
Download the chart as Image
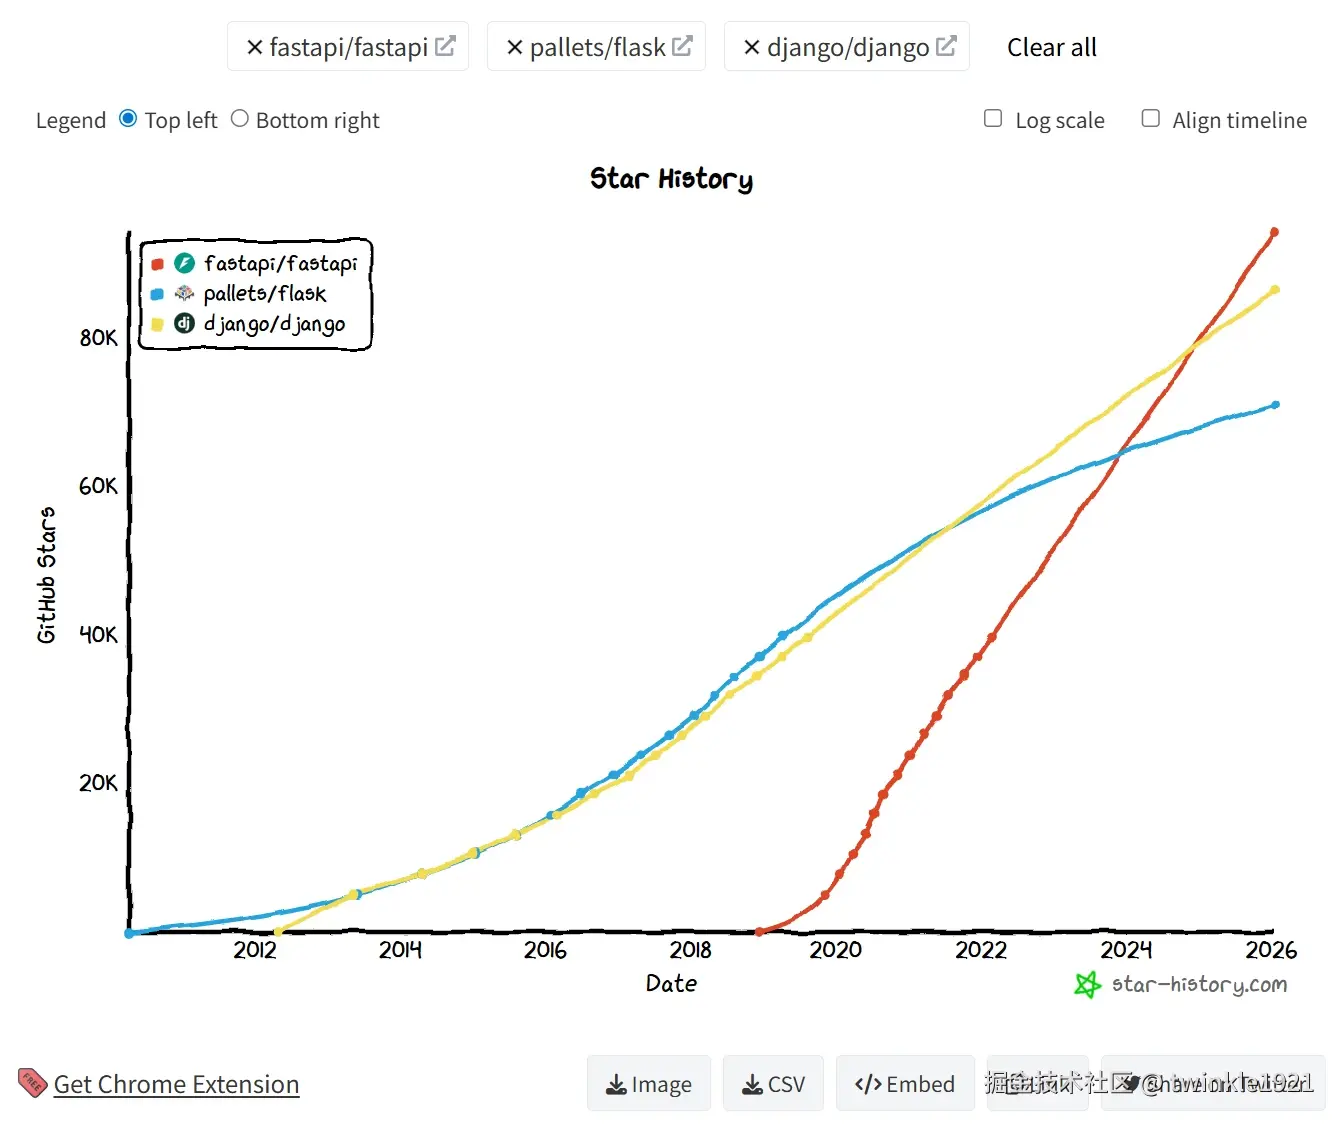[x=649, y=1084]
